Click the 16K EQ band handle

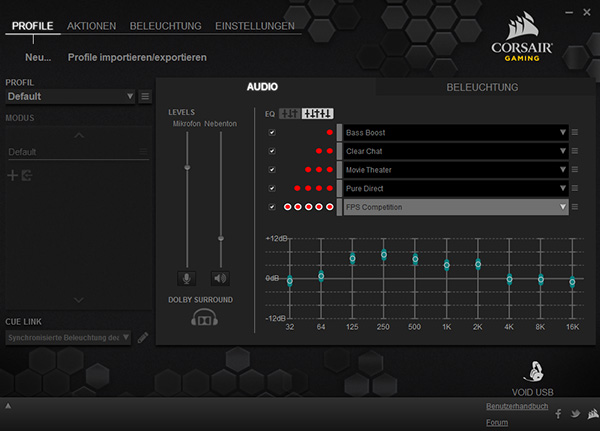click(x=572, y=282)
